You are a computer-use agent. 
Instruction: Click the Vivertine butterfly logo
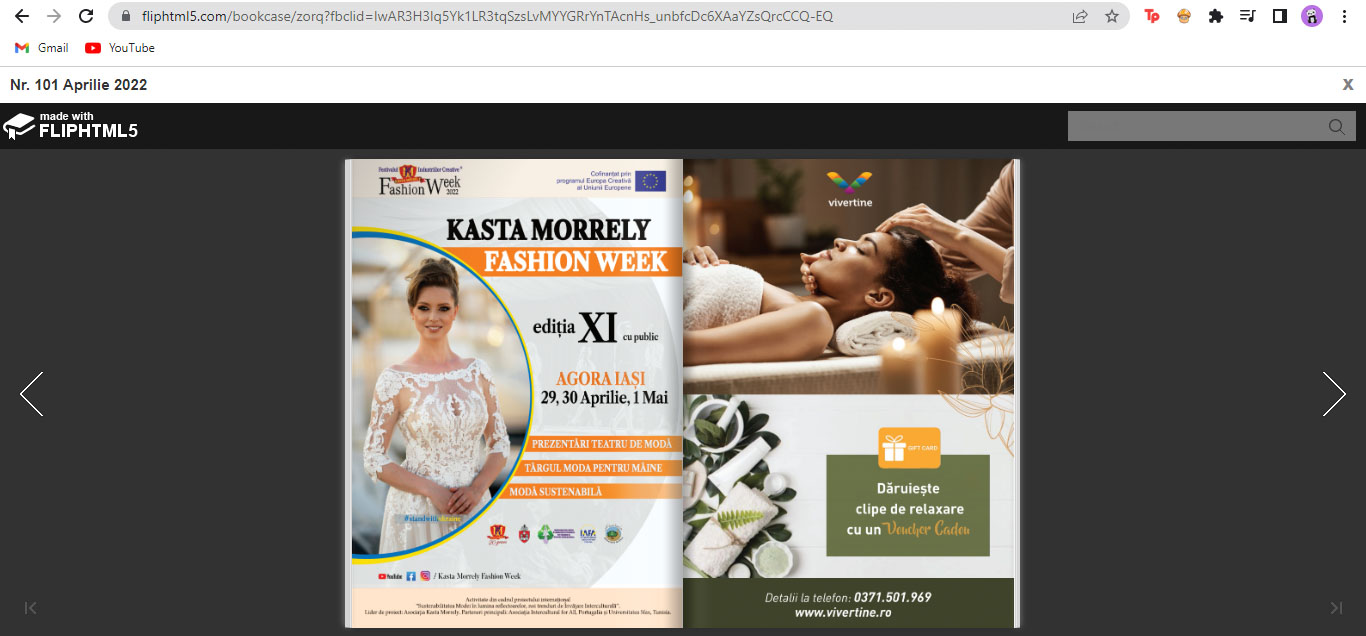click(x=850, y=182)
